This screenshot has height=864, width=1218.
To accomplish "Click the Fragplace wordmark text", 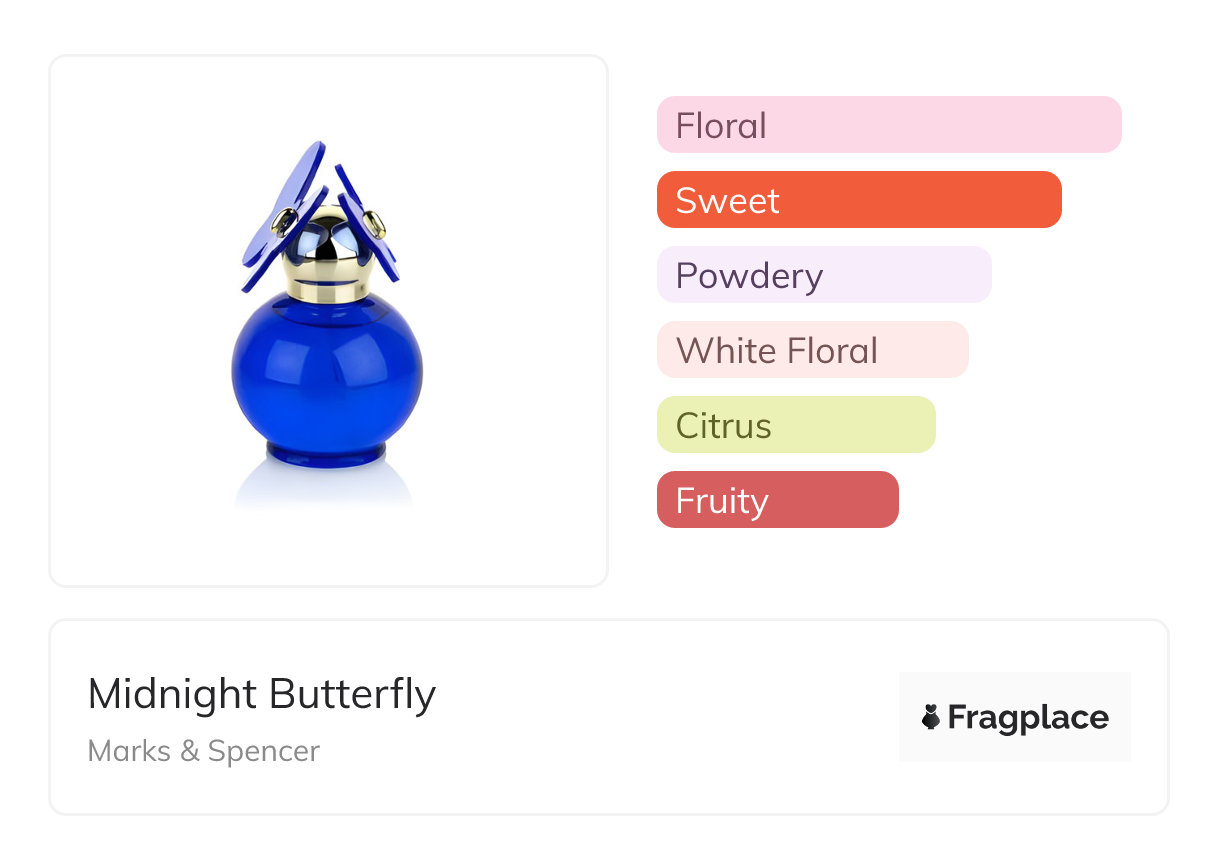I will (1028, 718).
